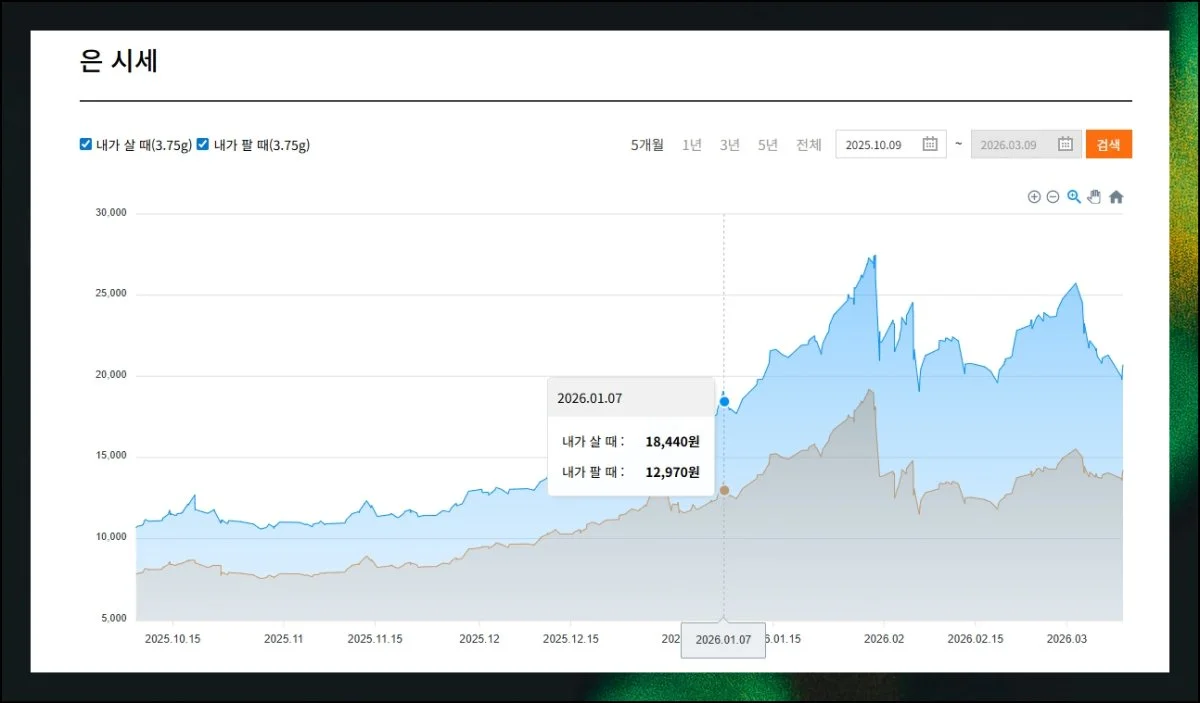Activate the selection zoom magnifier tool

point(1074,197)
